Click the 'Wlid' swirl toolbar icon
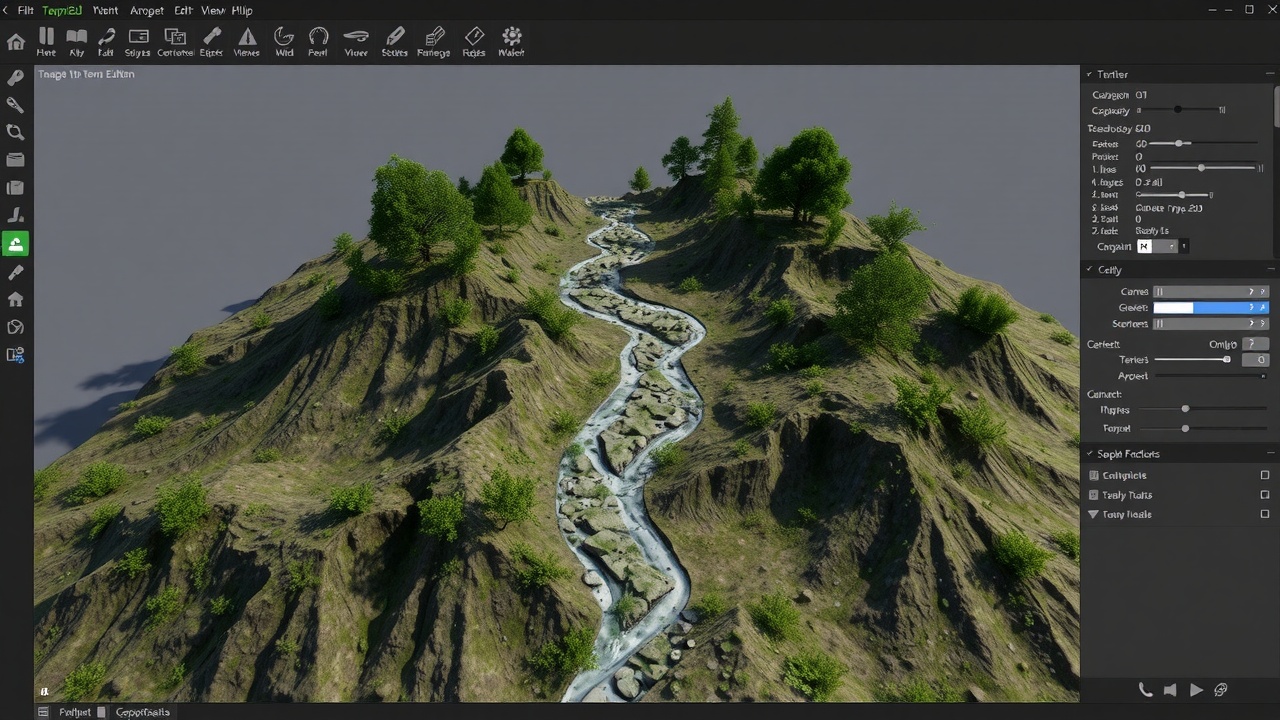This screenshot has width=1280, height=720. point(284,42)
